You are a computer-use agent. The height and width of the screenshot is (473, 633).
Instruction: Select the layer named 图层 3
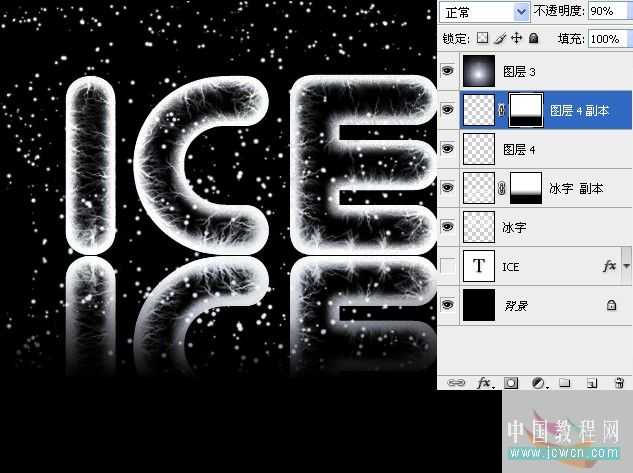coord(519,72)
